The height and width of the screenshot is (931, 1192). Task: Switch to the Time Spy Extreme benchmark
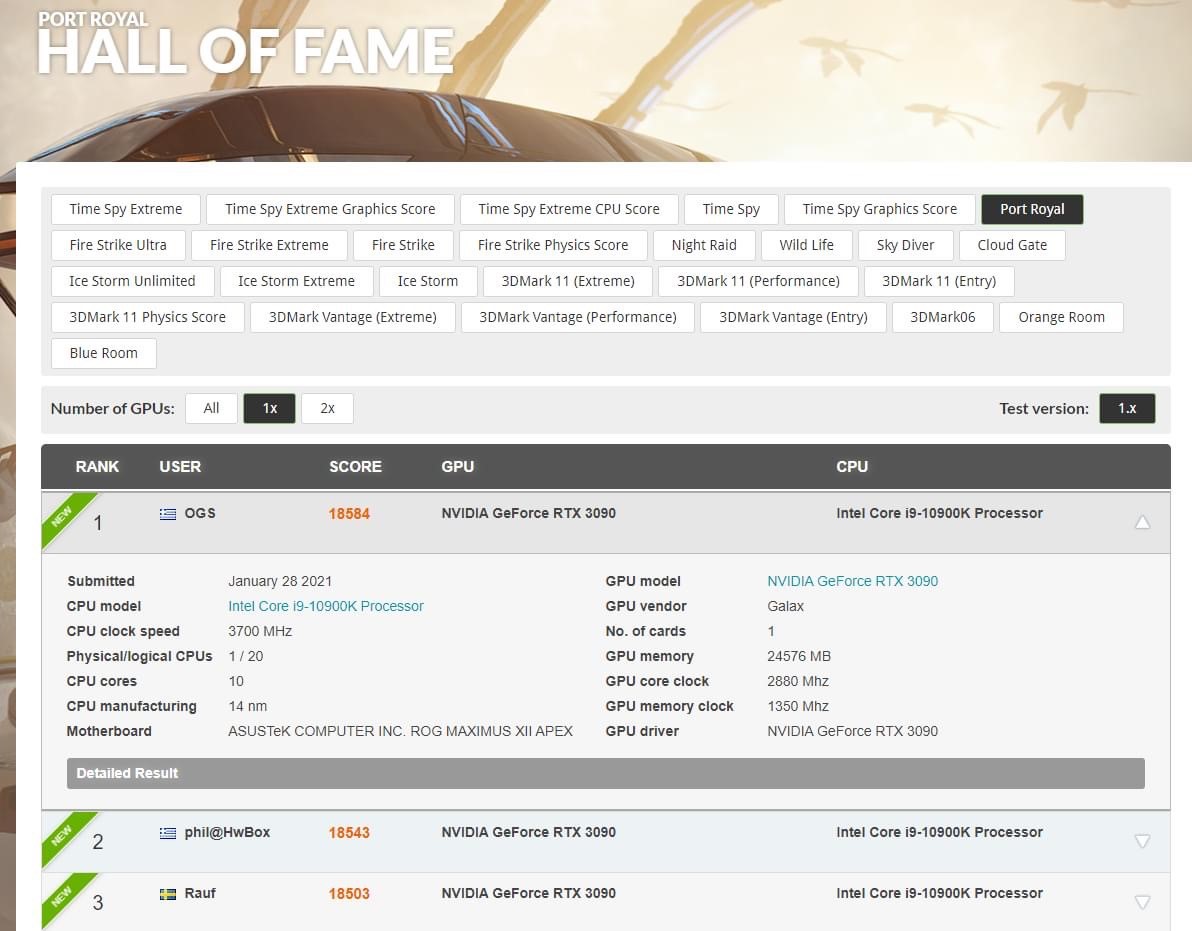[125, 209]
